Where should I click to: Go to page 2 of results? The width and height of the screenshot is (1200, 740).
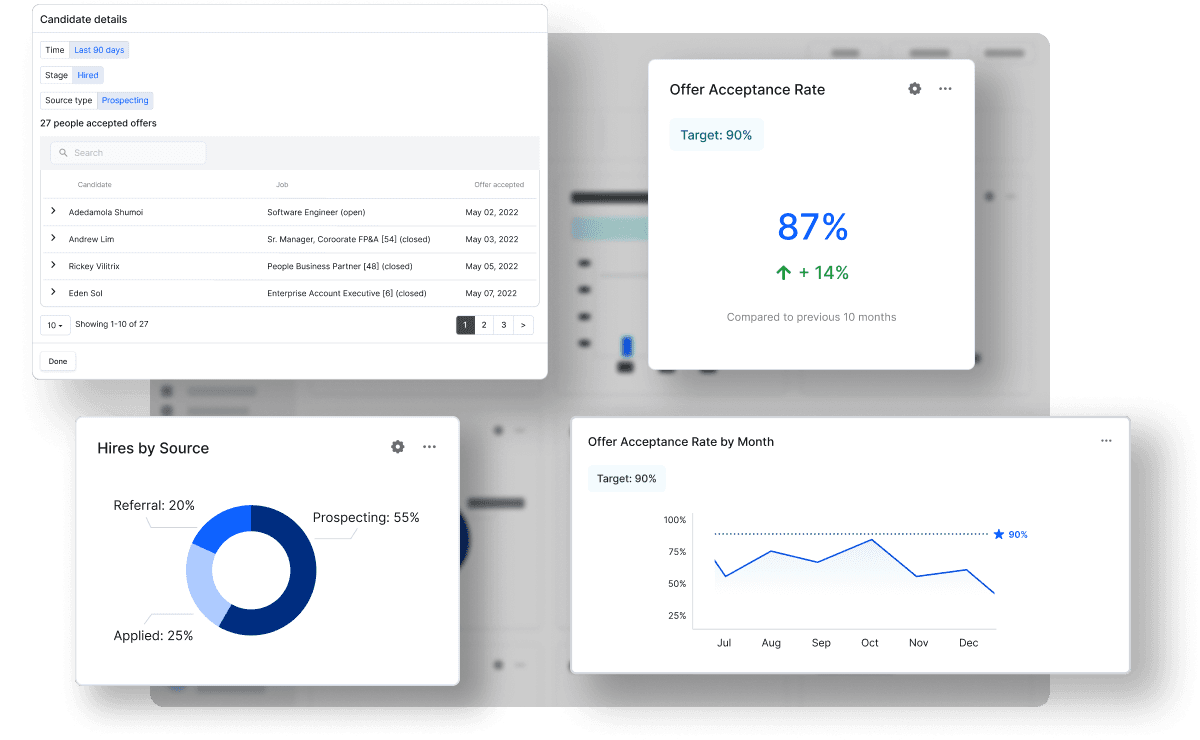[x=484, y=324]
